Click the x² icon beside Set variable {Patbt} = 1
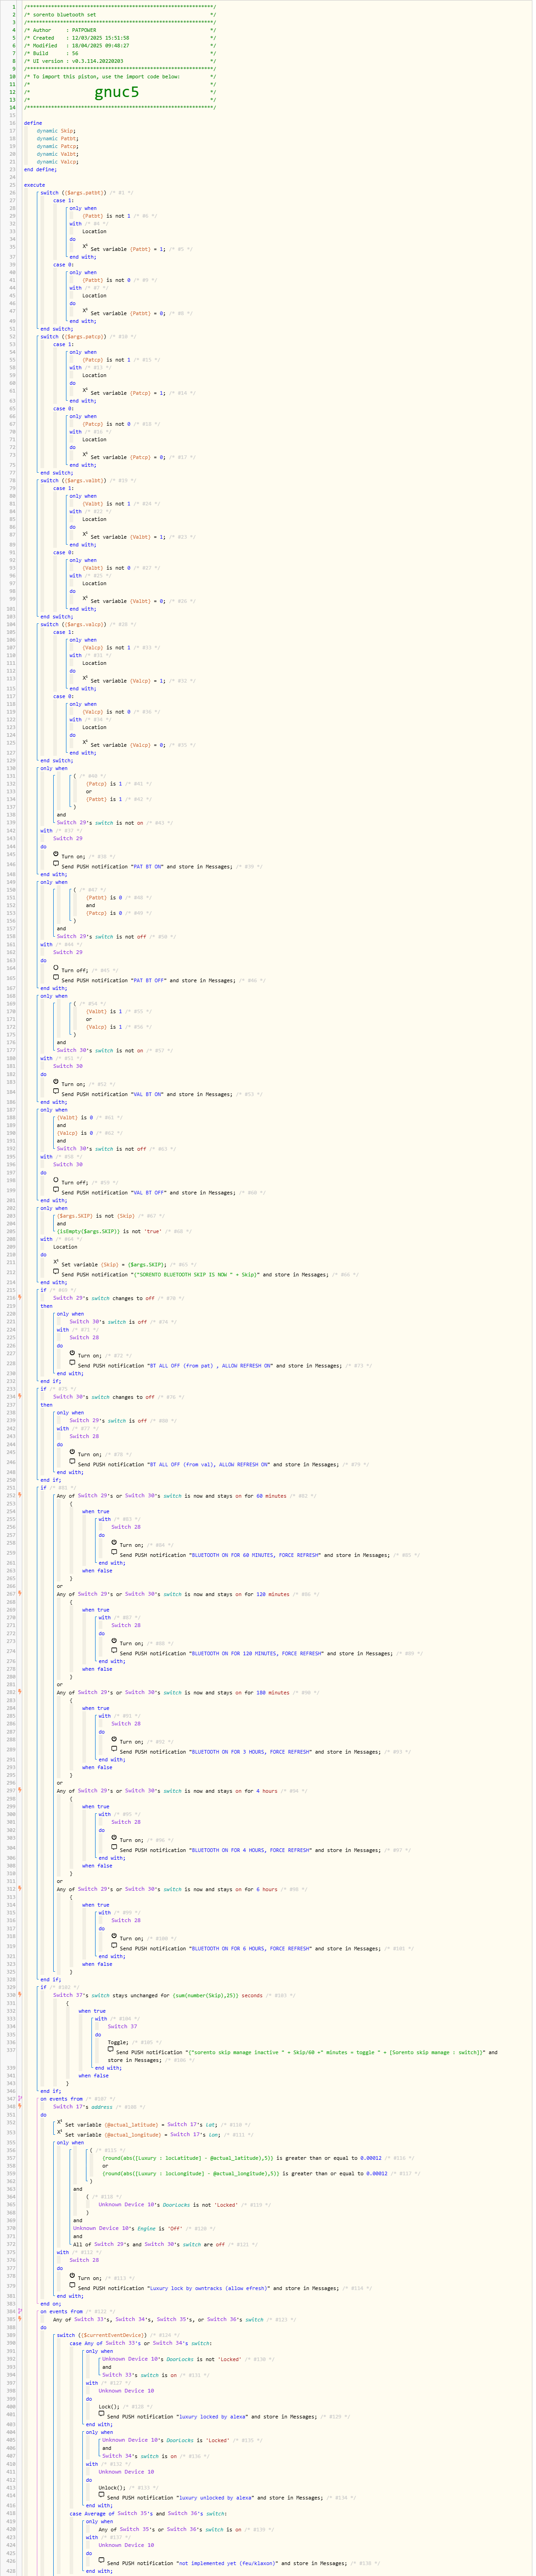Screen dimensions: 536x2576 pos(85,247)
